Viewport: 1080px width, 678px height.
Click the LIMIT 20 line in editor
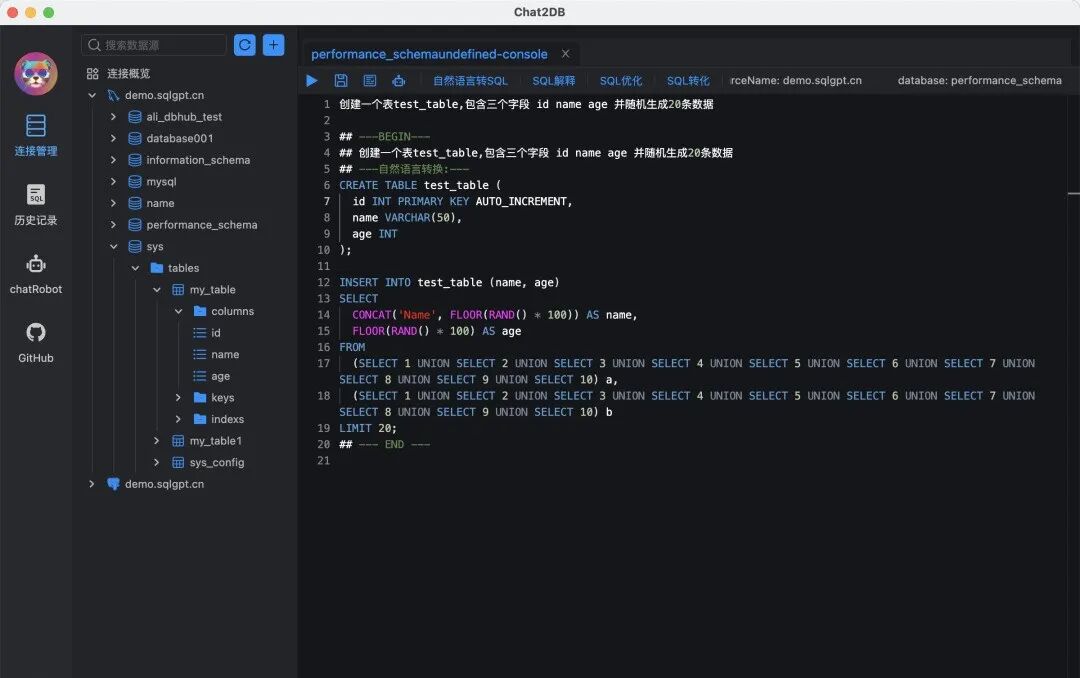coord(368,428)
